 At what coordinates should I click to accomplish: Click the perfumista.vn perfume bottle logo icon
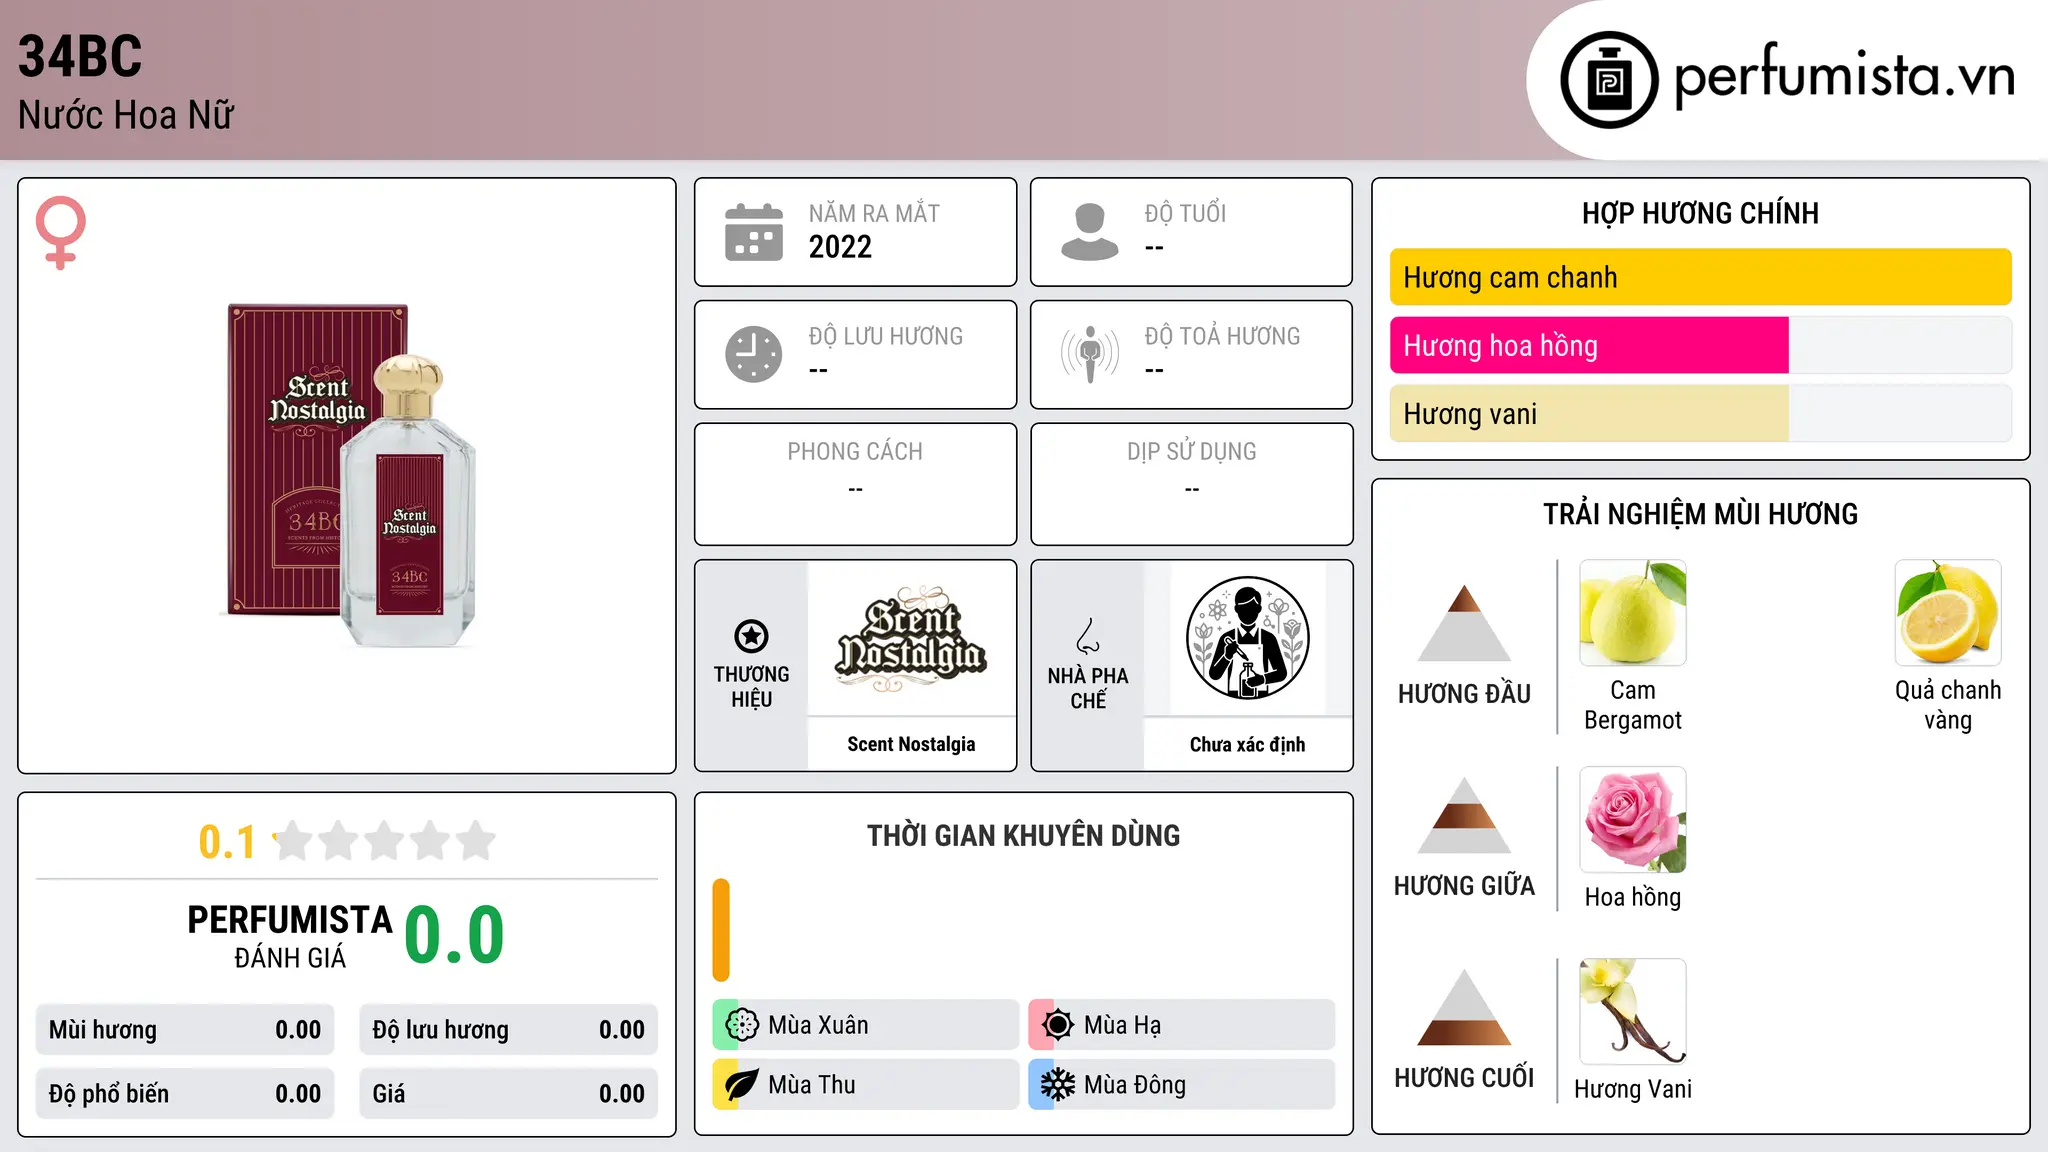[1609, 80]
